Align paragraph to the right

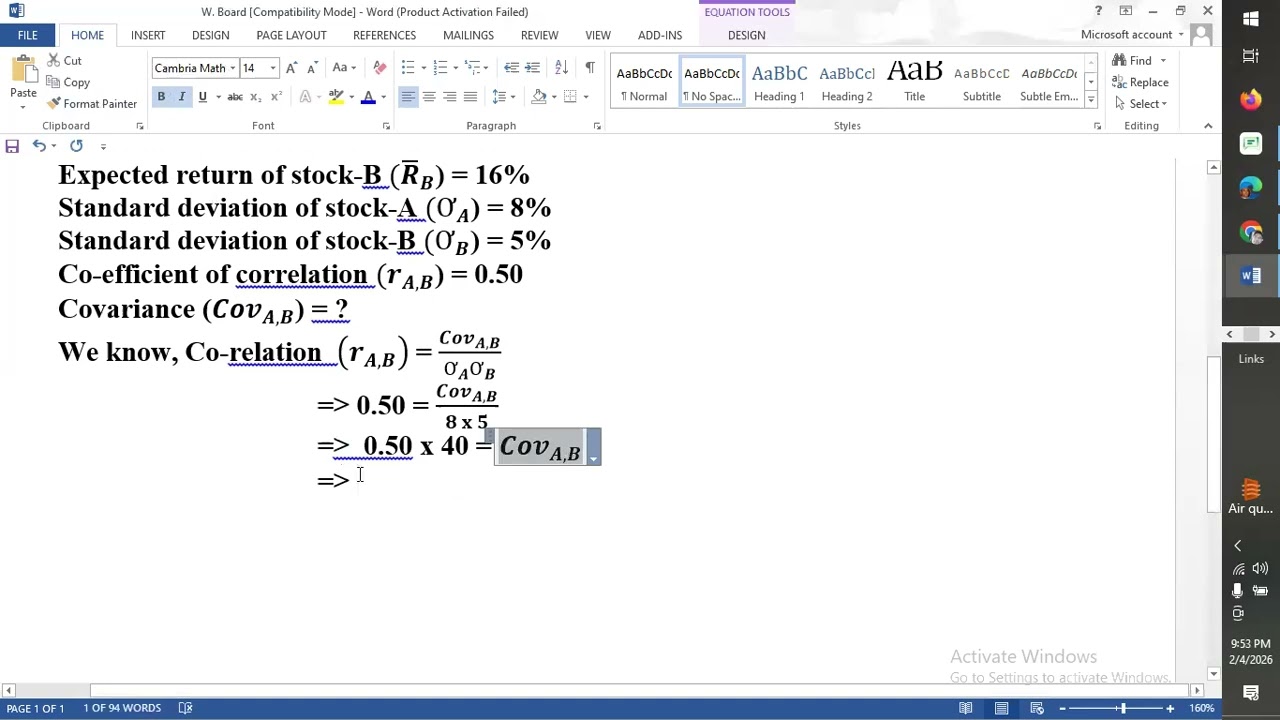pyautogui.click(x=450, y=97)
